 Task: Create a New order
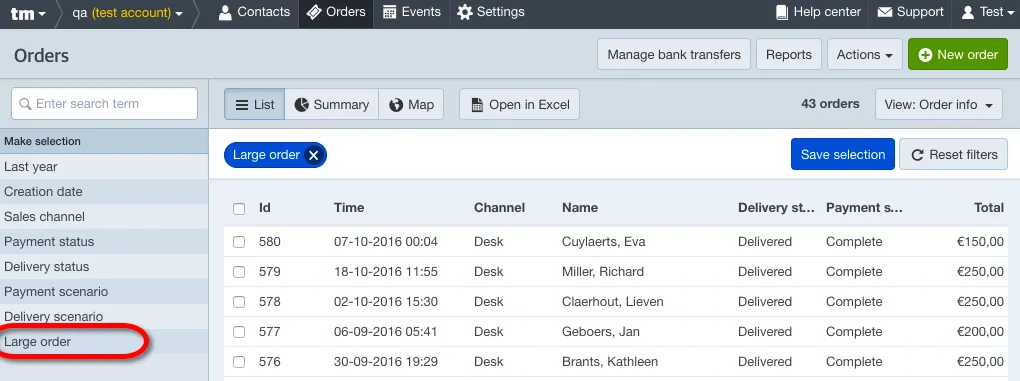958,55
